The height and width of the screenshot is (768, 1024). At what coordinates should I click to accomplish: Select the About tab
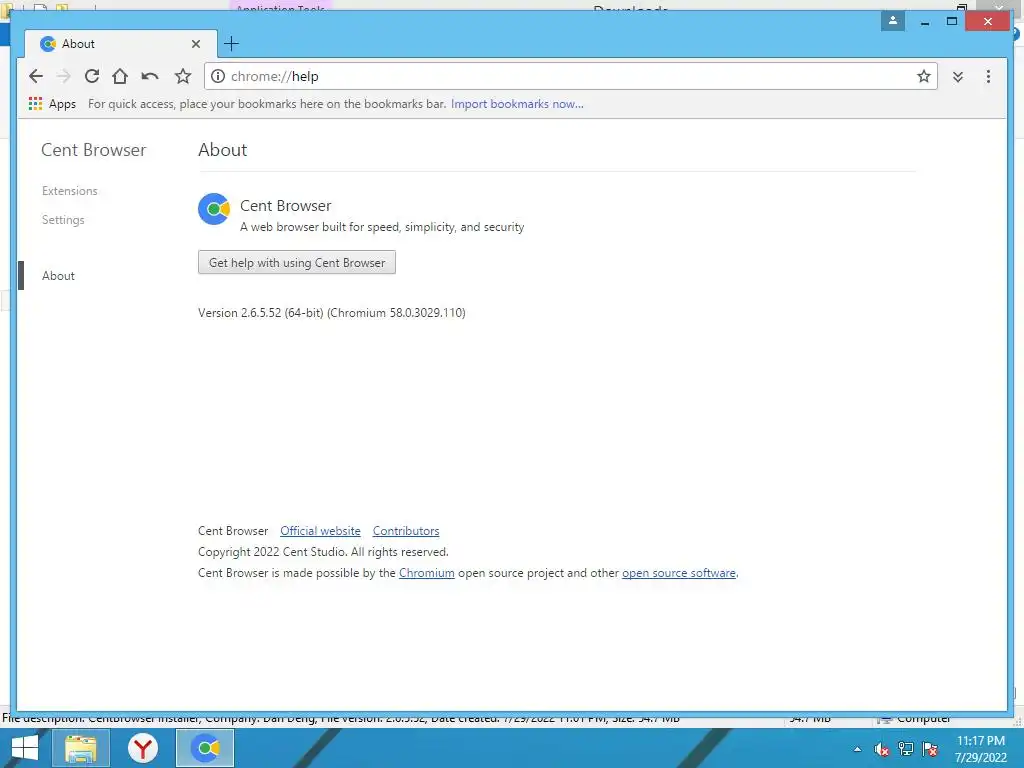(121, 44)
